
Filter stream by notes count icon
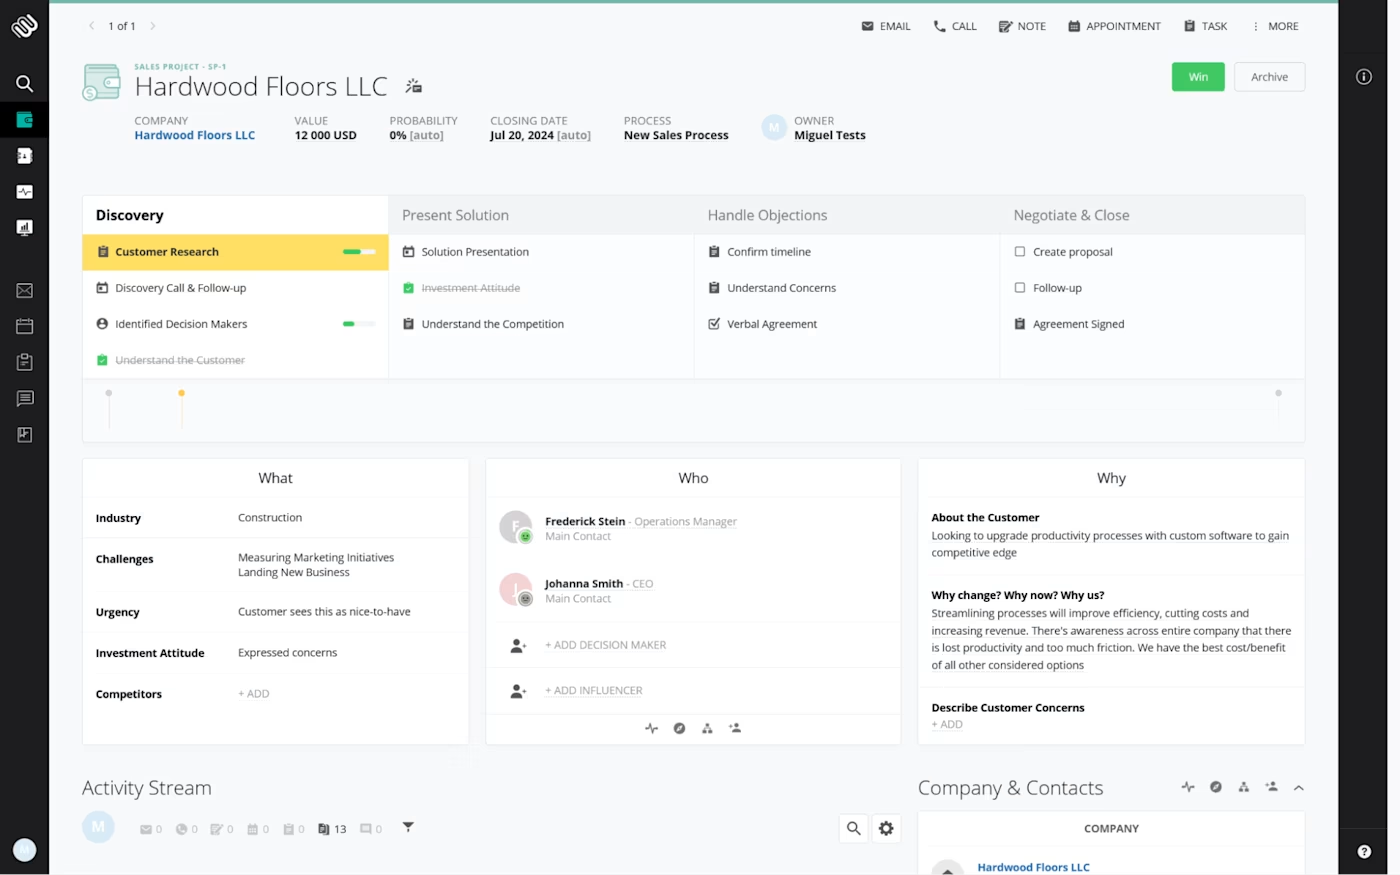[221, 829]
